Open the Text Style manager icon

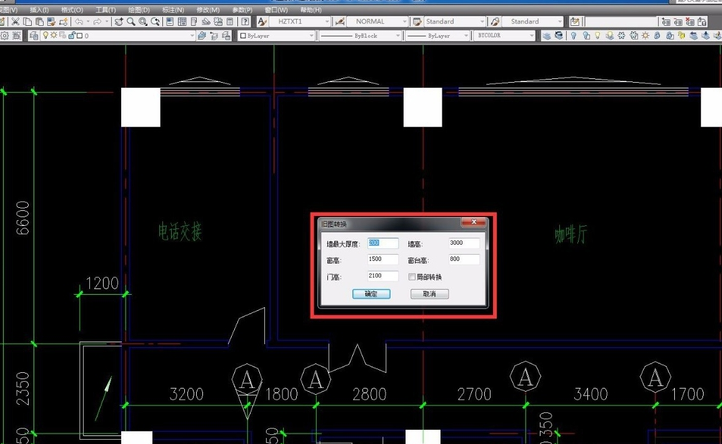(262, 22)
